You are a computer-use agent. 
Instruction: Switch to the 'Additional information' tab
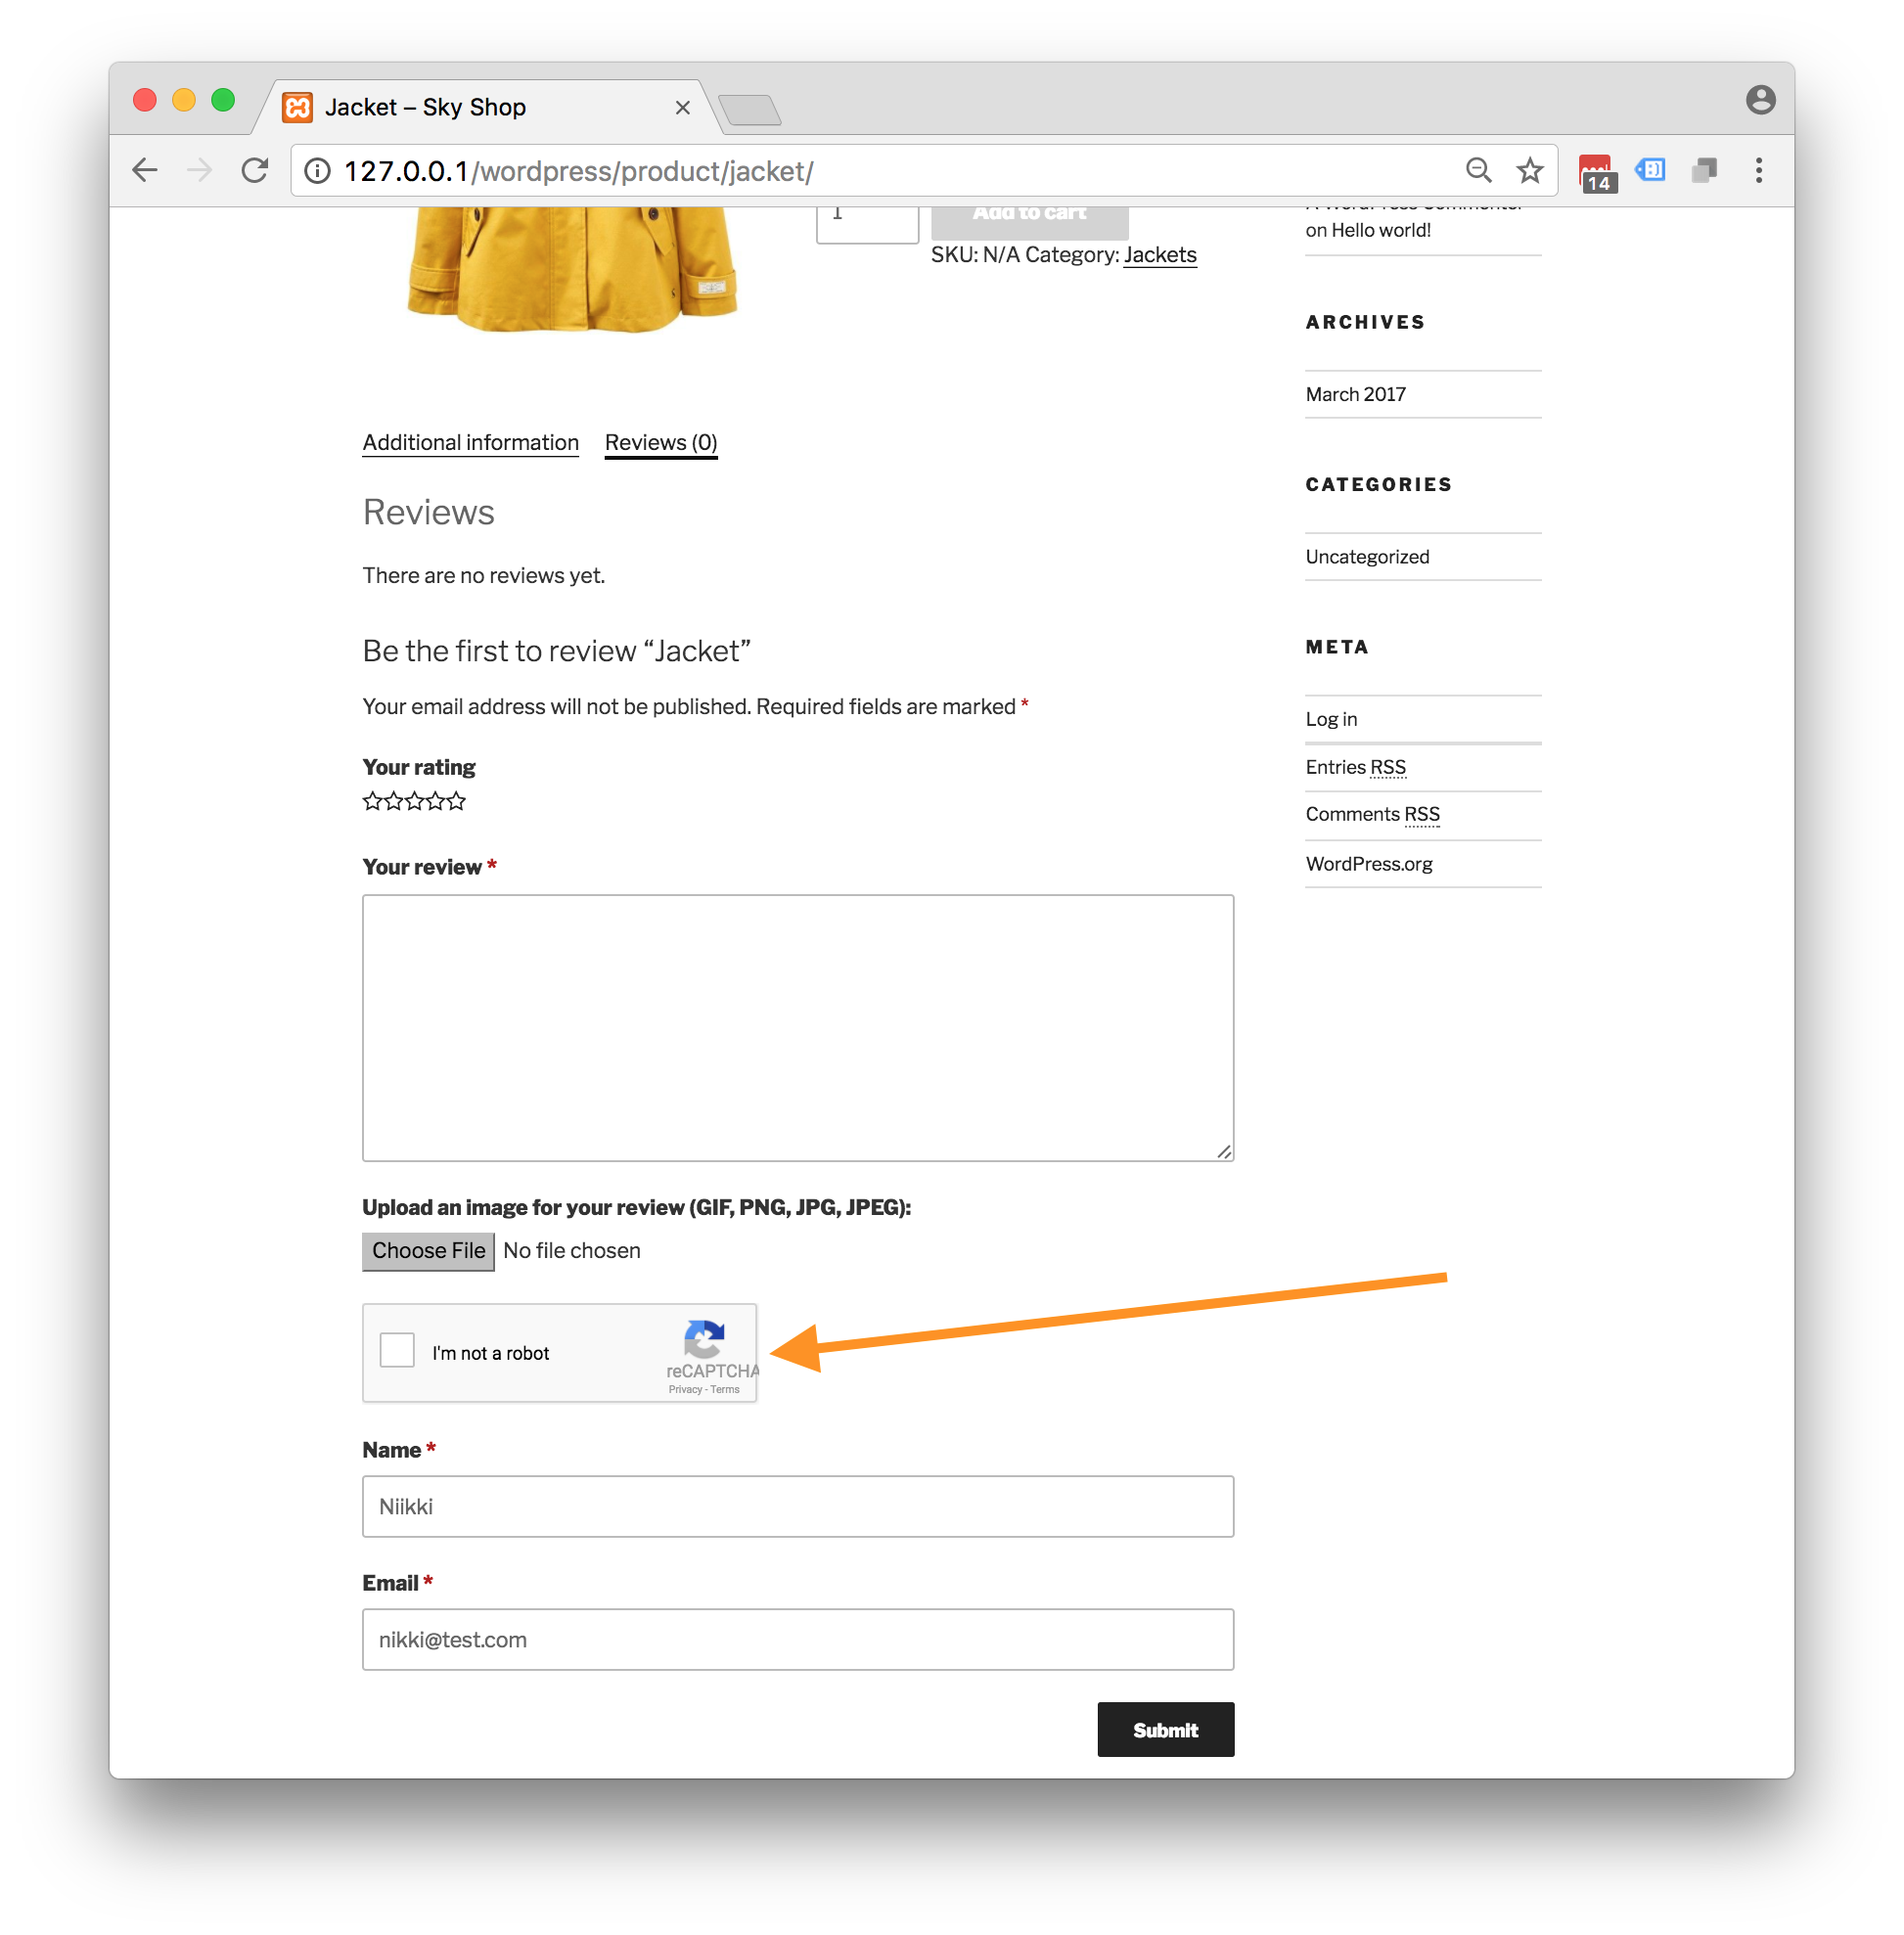pos(469,441)
